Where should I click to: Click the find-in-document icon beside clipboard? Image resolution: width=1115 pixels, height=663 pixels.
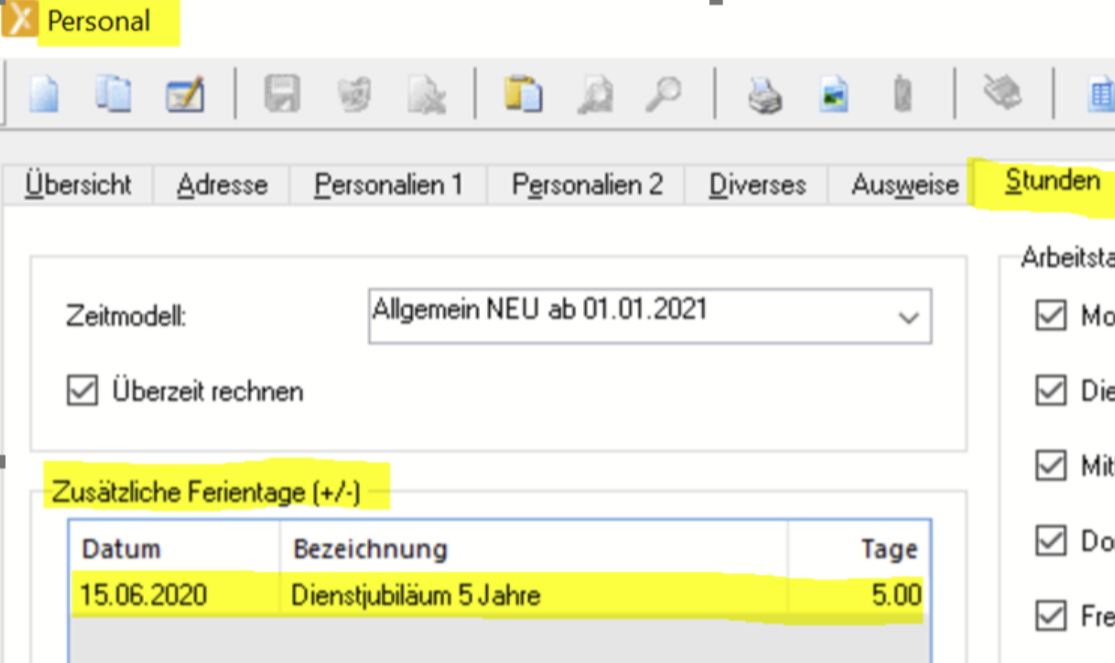[594, 94]
